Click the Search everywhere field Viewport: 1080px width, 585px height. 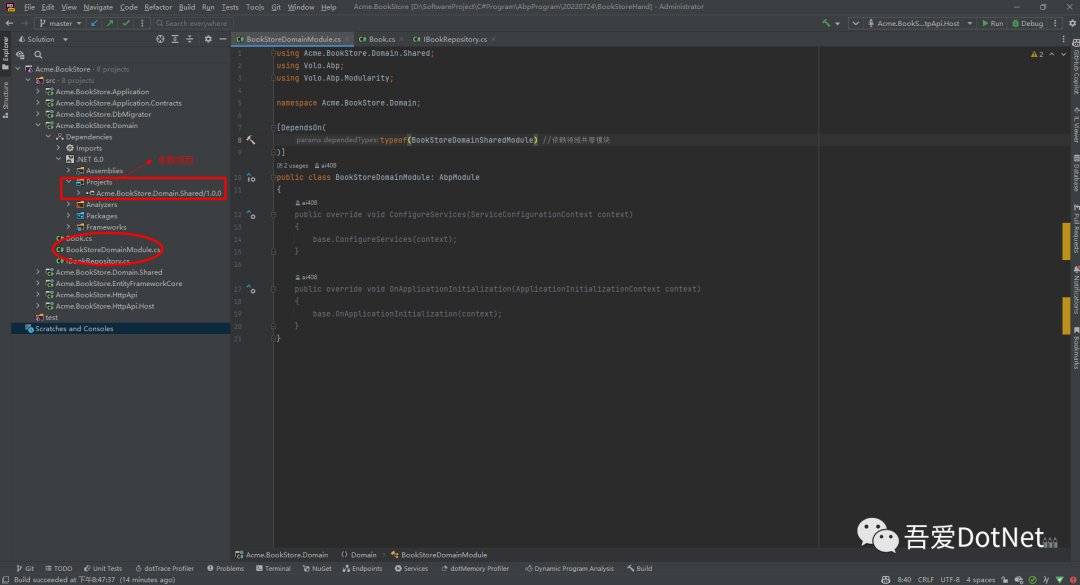click(x=192, y=23)
